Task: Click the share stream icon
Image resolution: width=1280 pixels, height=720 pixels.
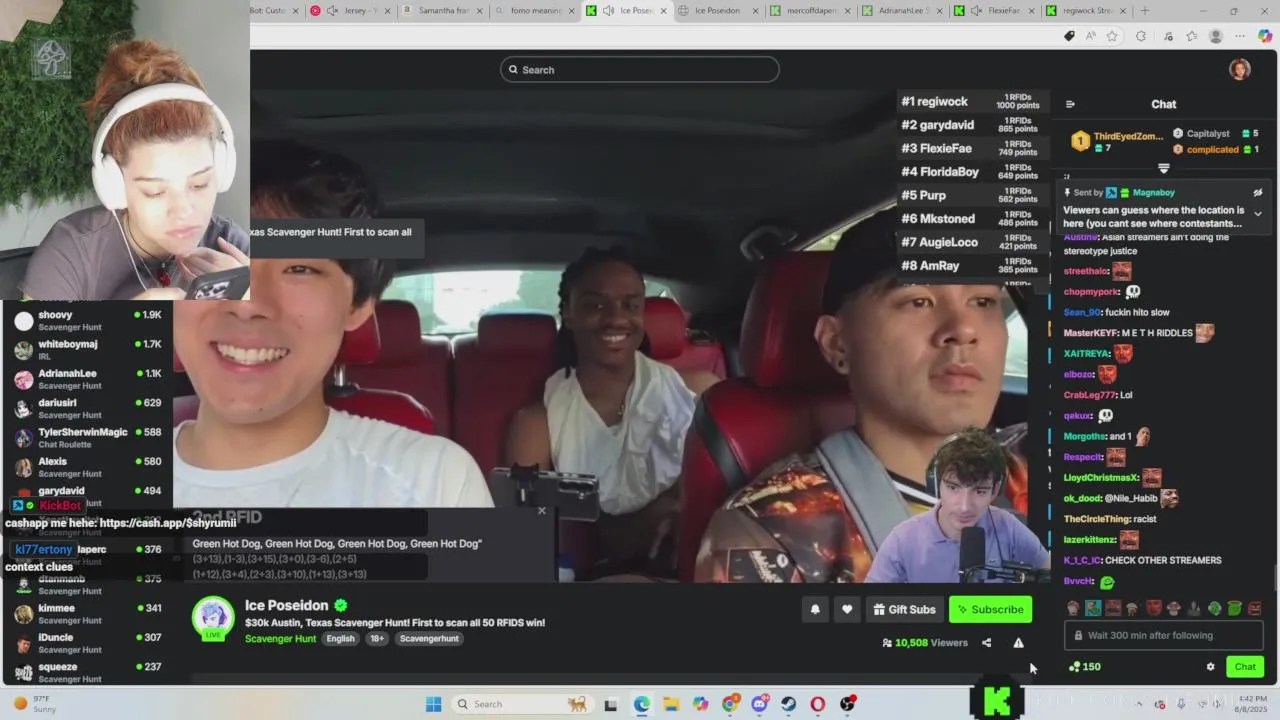Action: coord(986,643)
